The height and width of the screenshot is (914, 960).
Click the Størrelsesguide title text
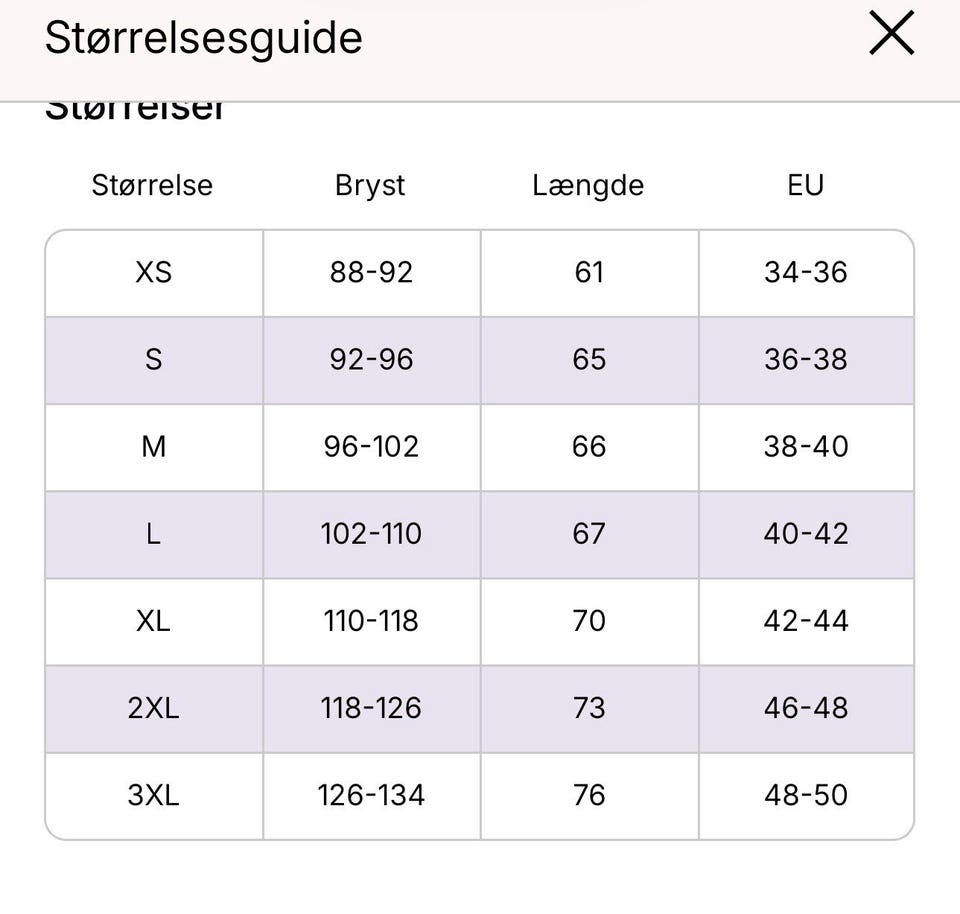point(203,38)
